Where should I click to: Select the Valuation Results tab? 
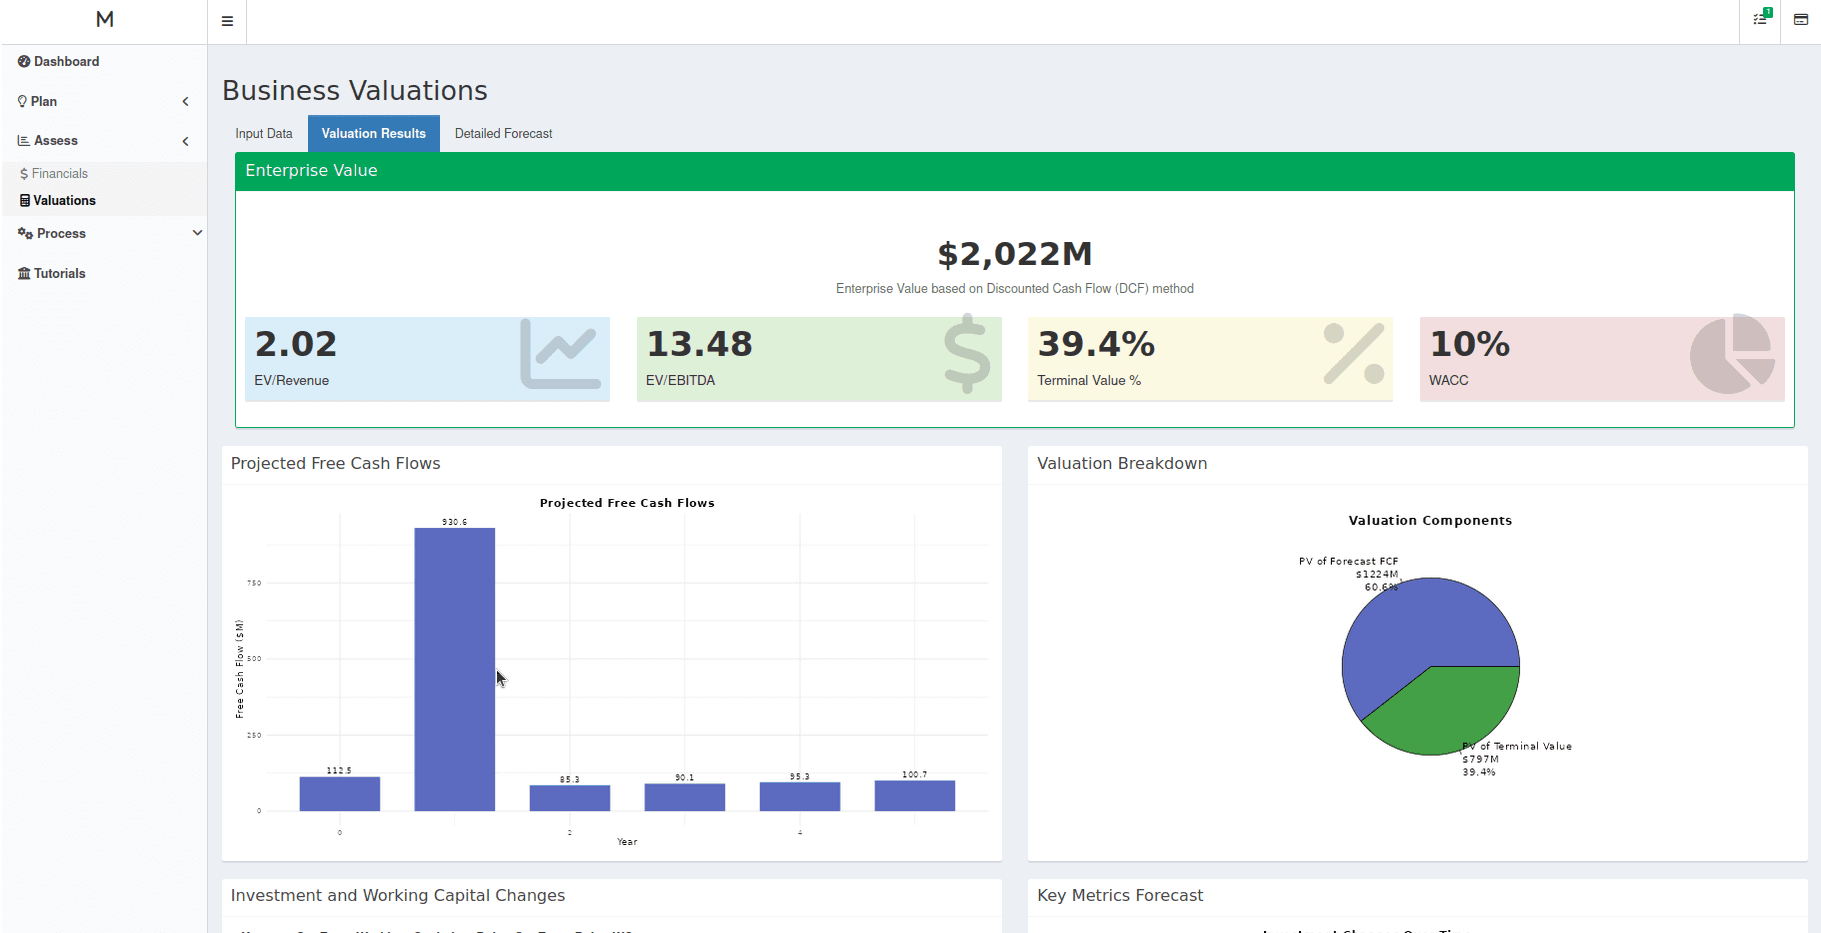[x=373, y=134]
